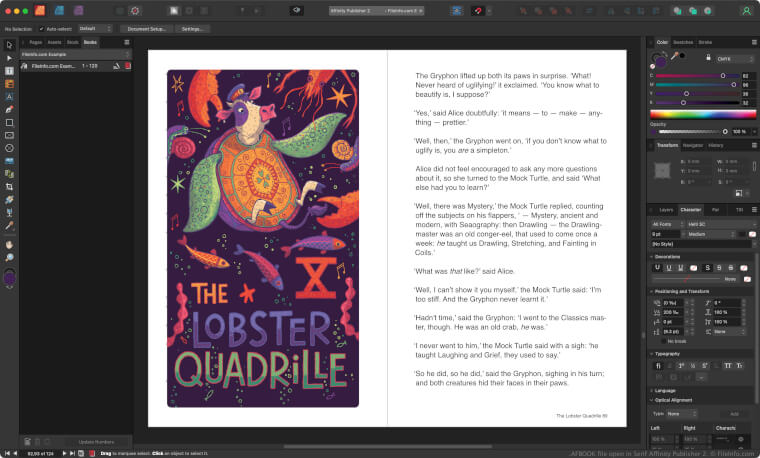The height and width of the screenshot is (458, 760).
Task: Click Update Numbers button in Books panel
Action: coord(96,442)
